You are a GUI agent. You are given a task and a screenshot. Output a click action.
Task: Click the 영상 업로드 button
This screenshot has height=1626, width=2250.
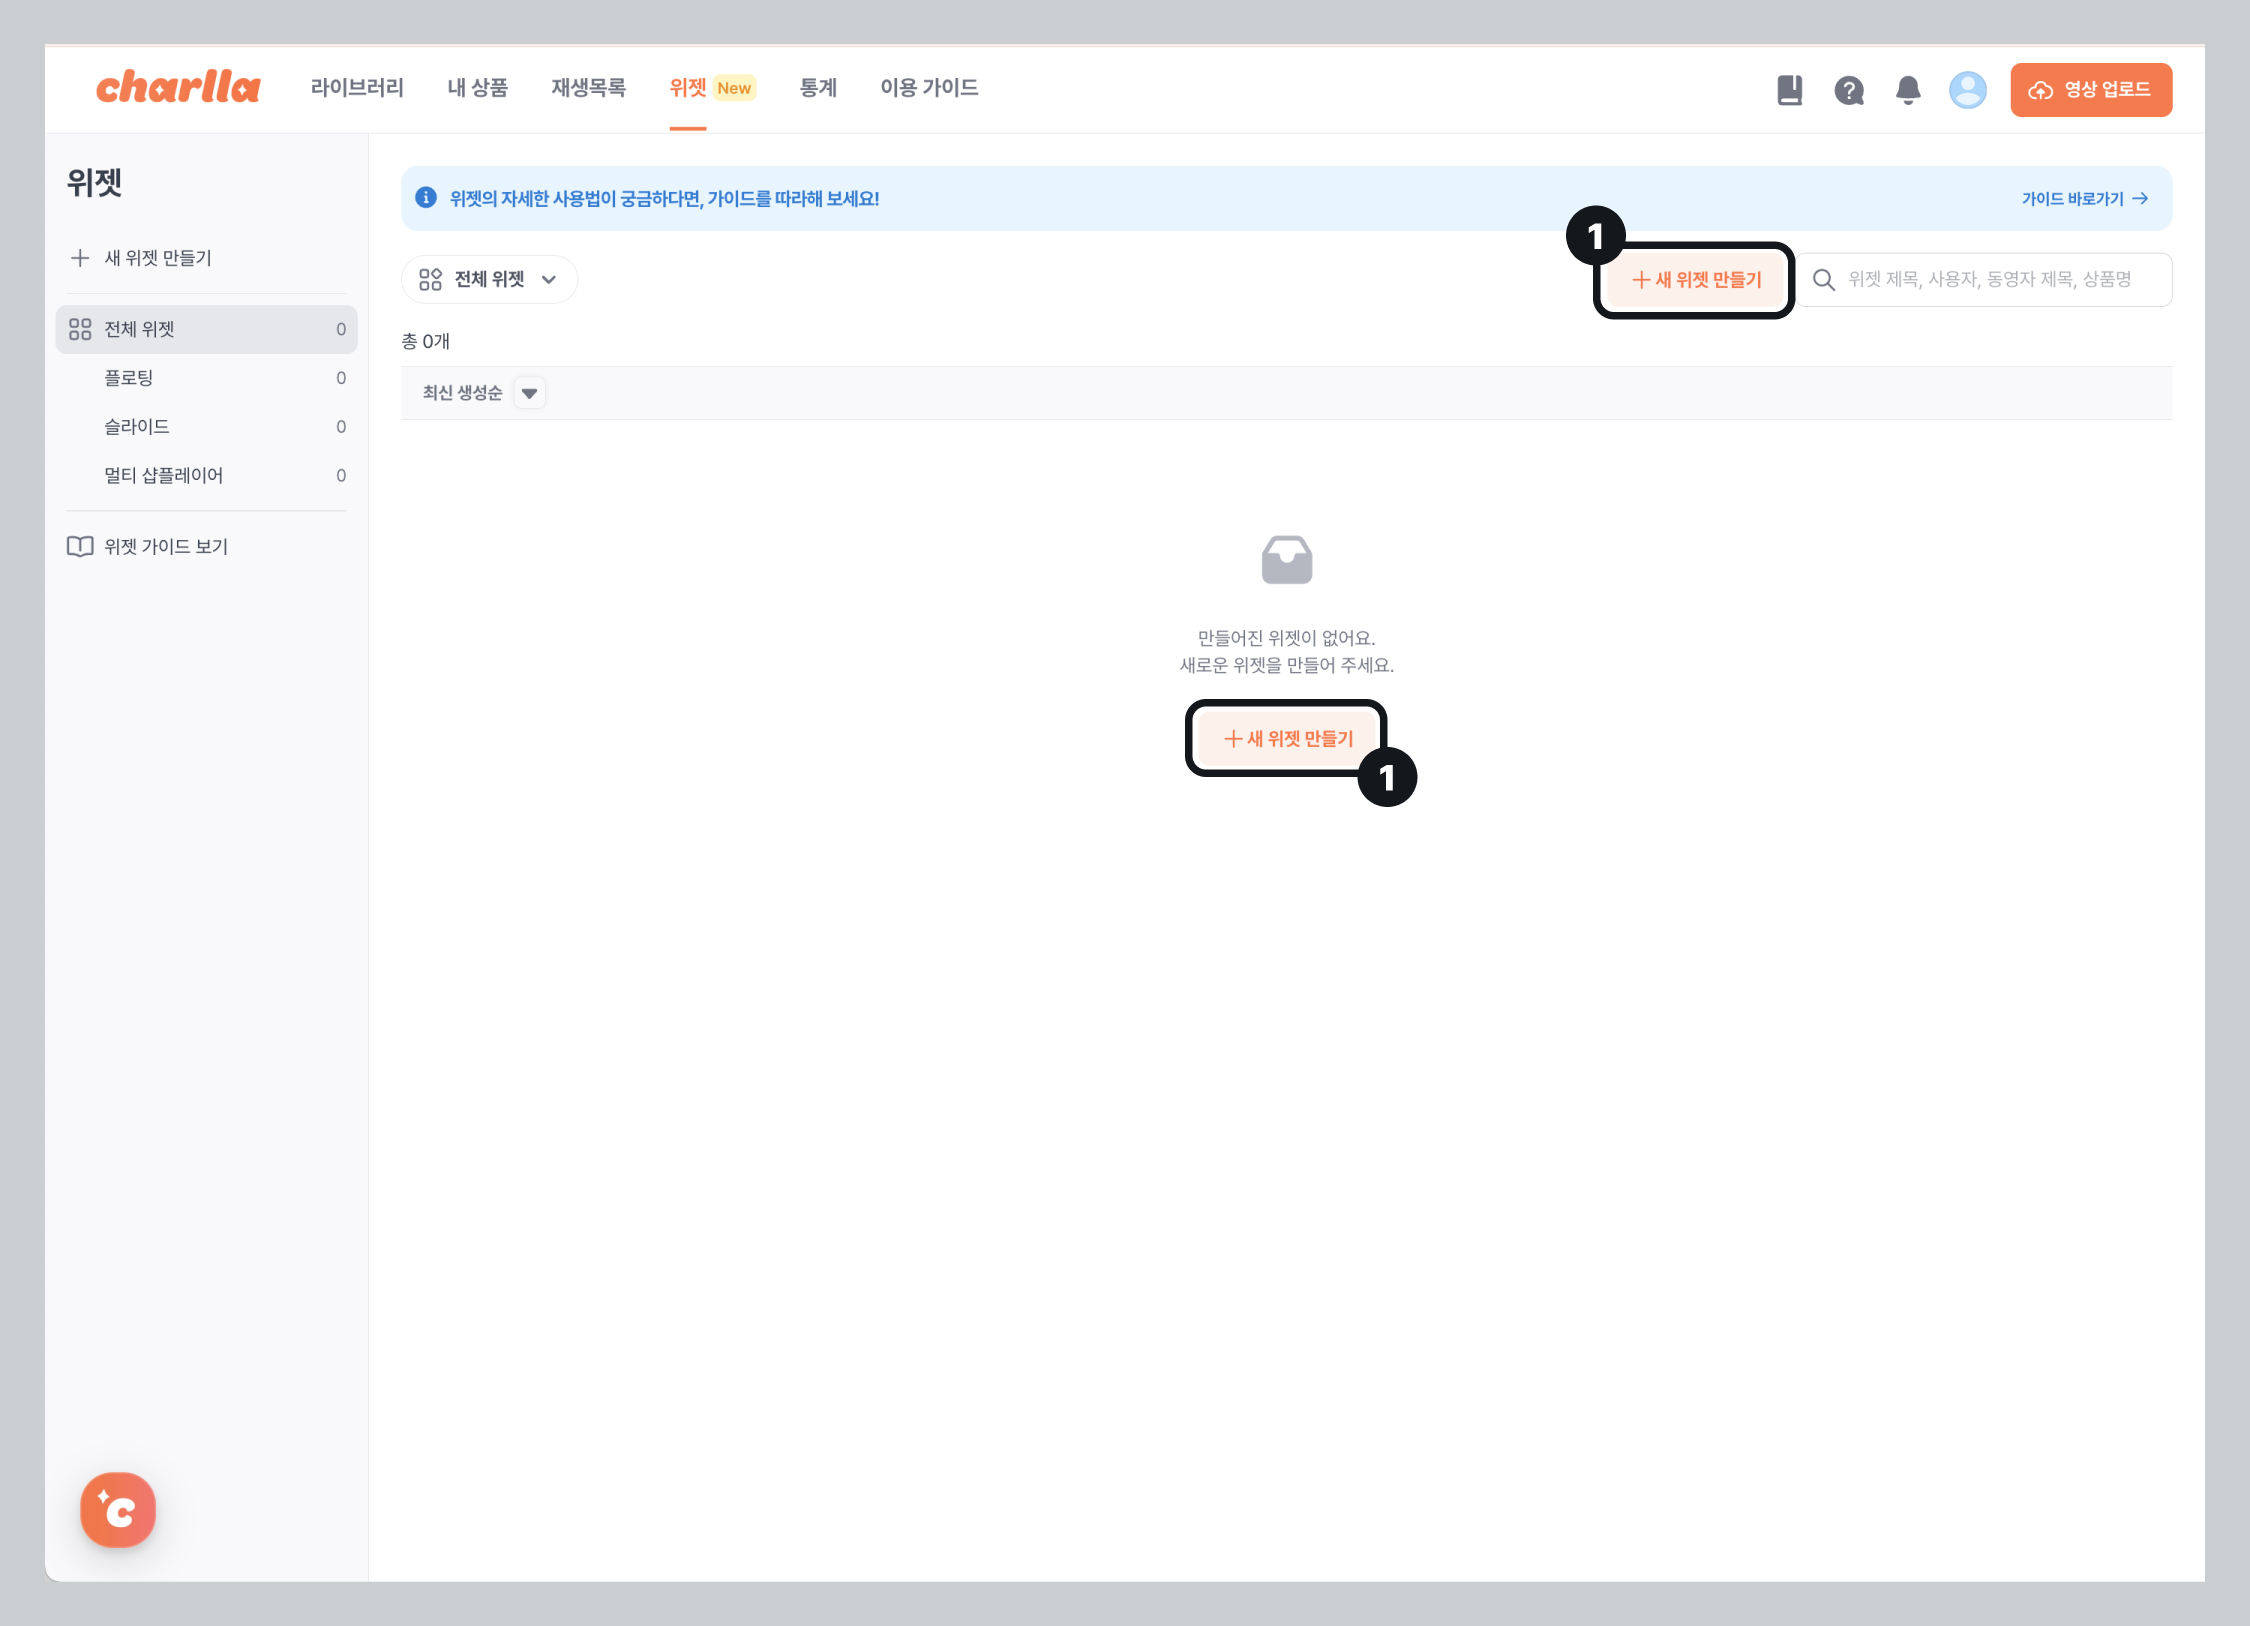click(2090, 90)
